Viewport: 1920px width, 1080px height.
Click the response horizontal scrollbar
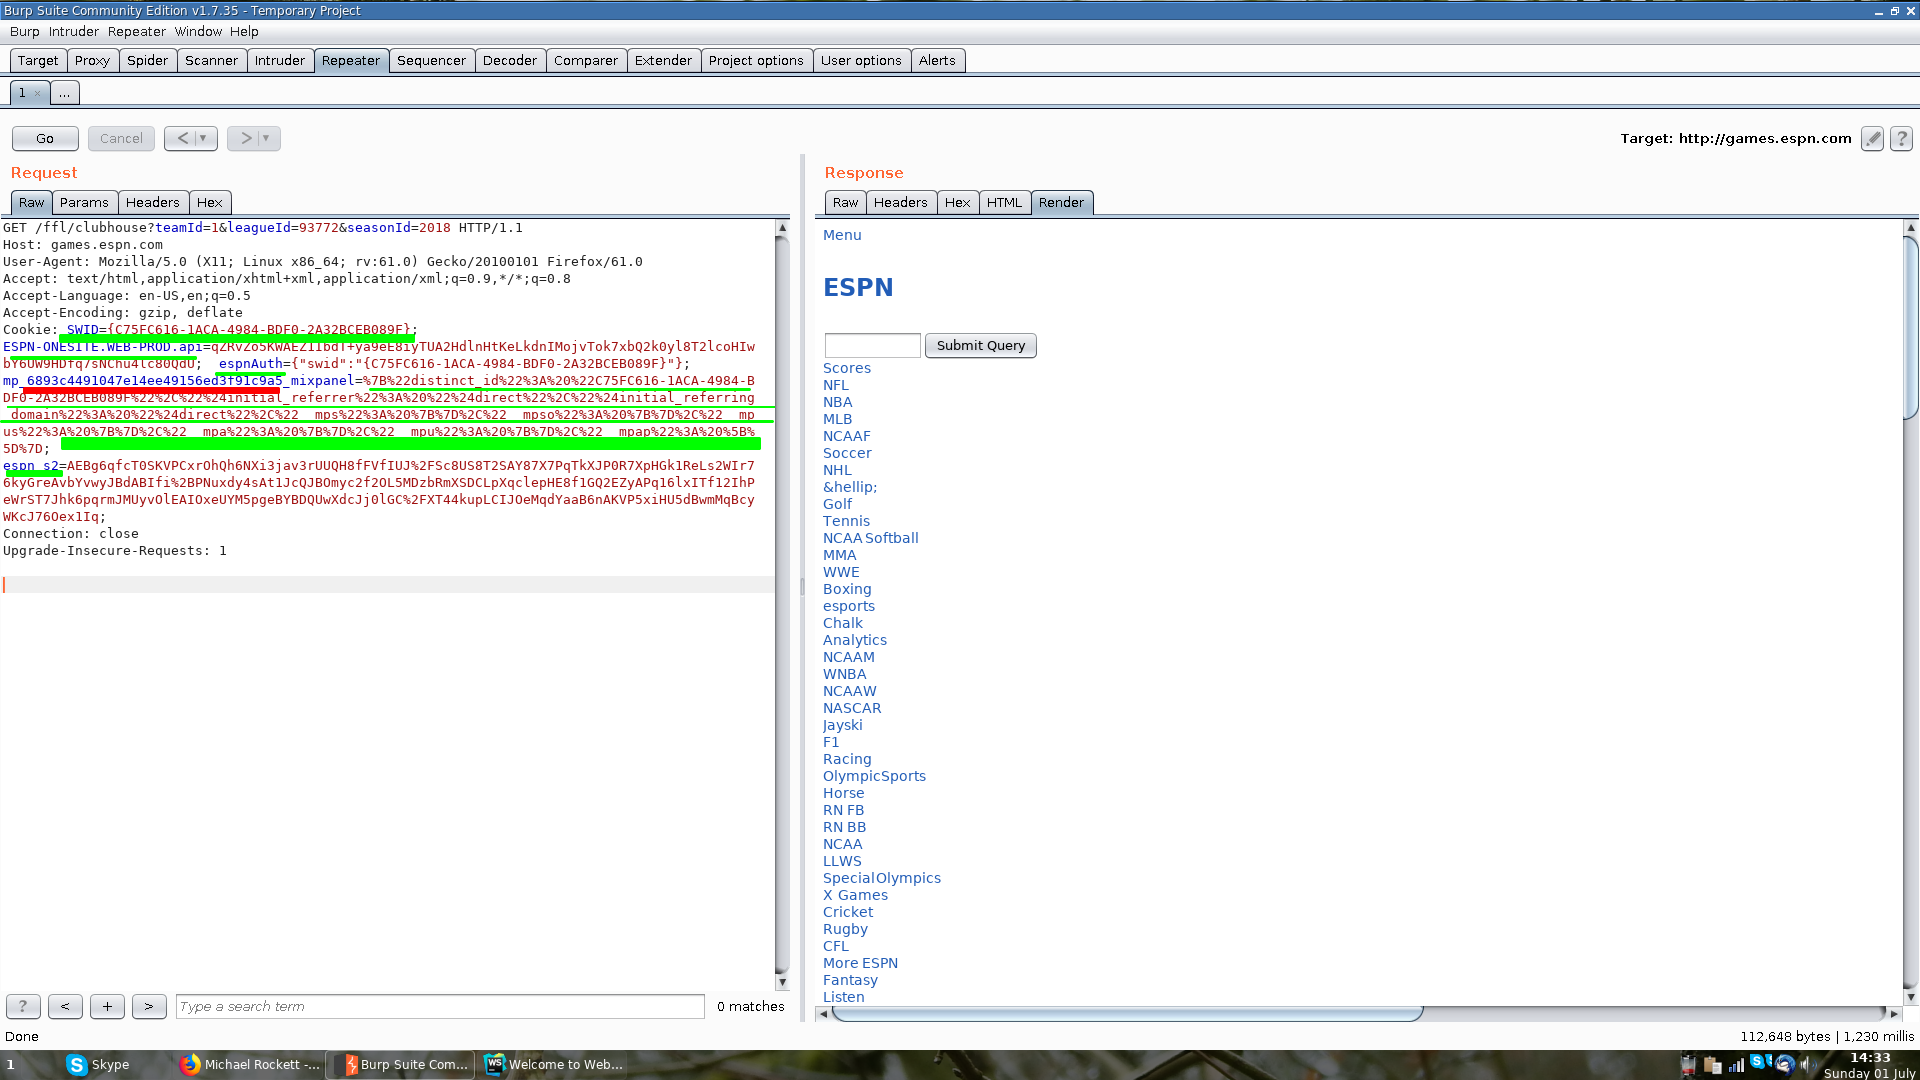[1127, 1013]
